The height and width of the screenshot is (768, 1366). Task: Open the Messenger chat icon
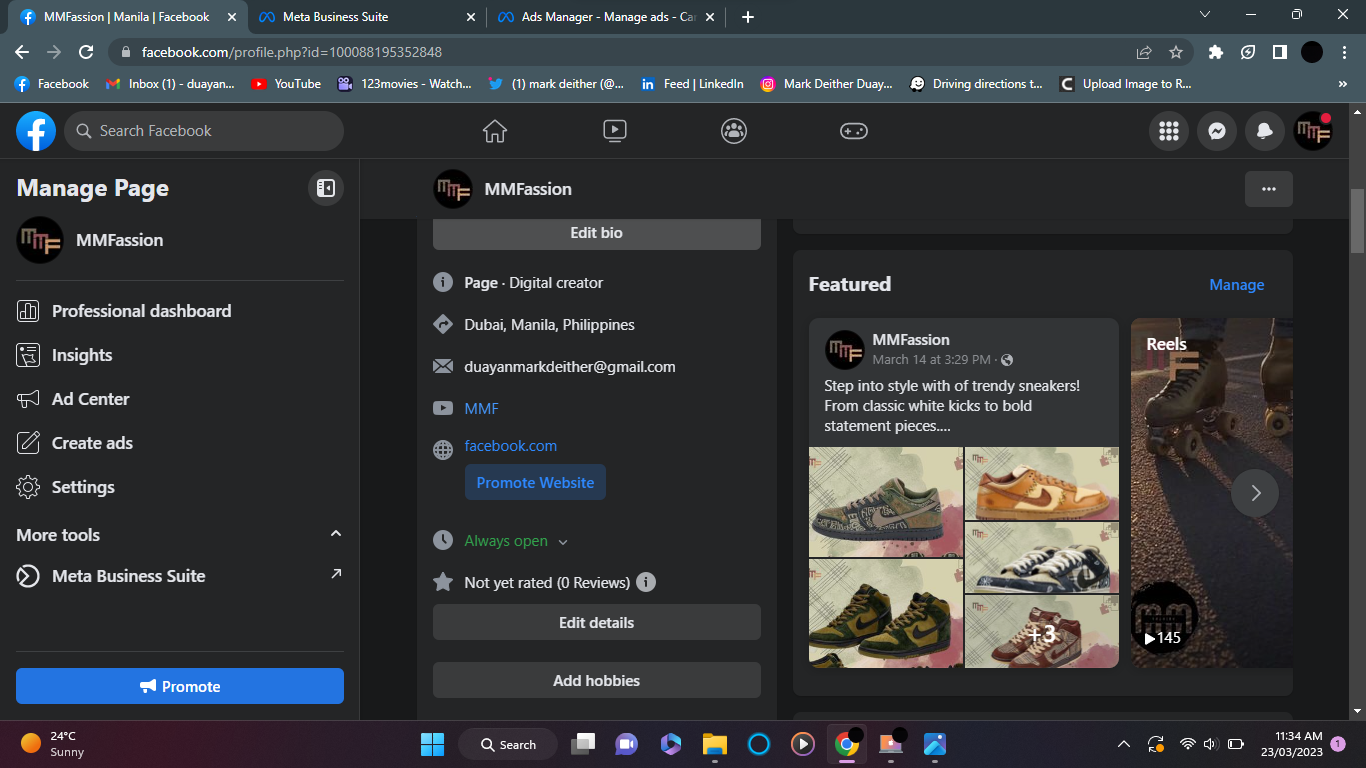tap(1216, 131)
